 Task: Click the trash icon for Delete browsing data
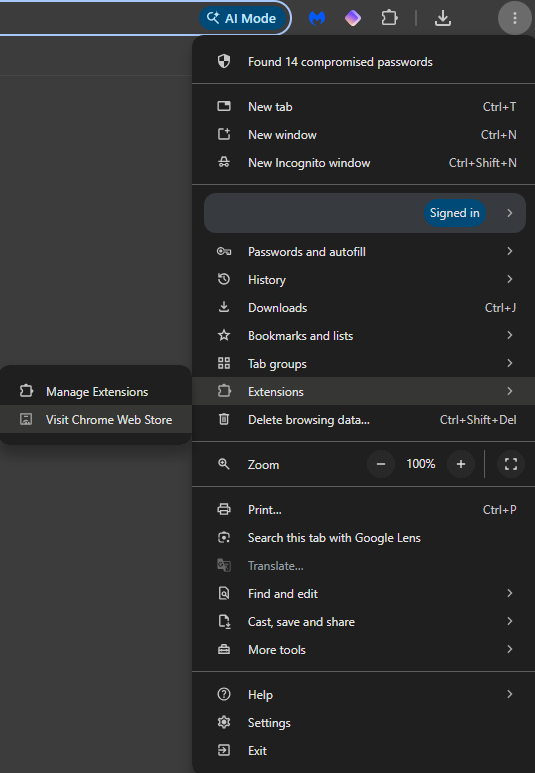click(224, 419)
